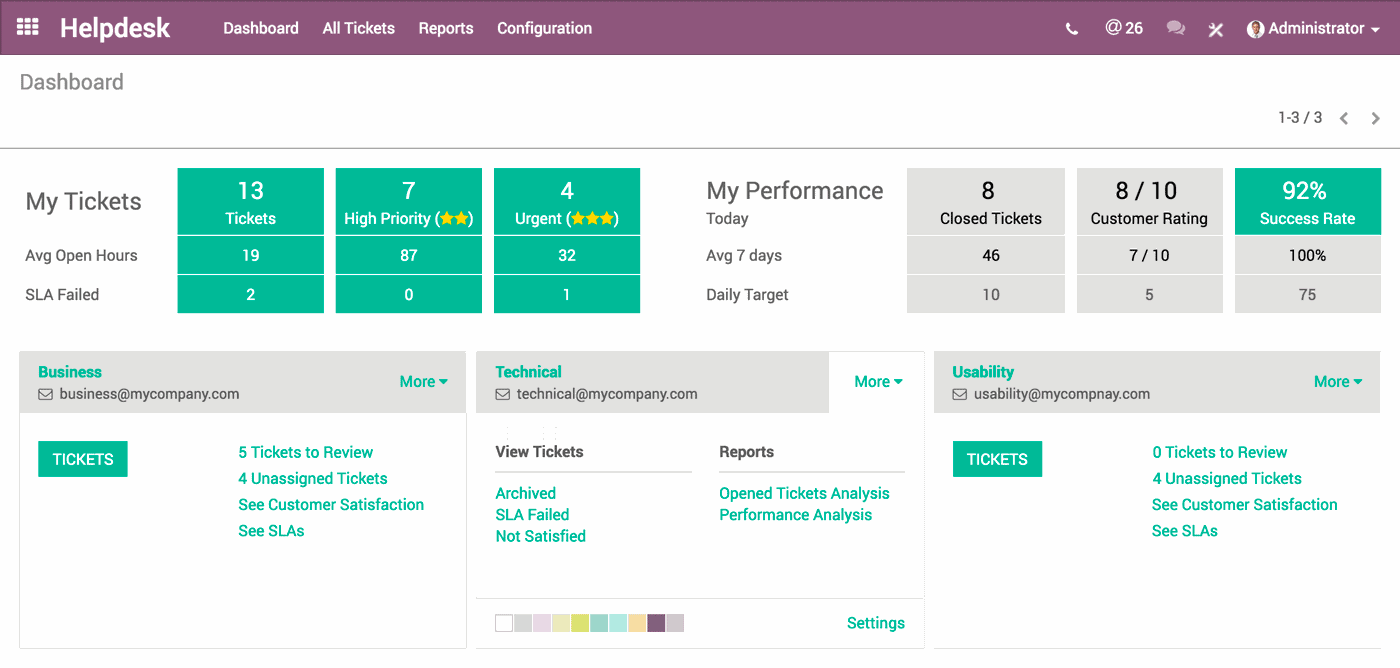Go to the next page with the right arrow
The image size is (1400, 668).
click(1375, 117)
